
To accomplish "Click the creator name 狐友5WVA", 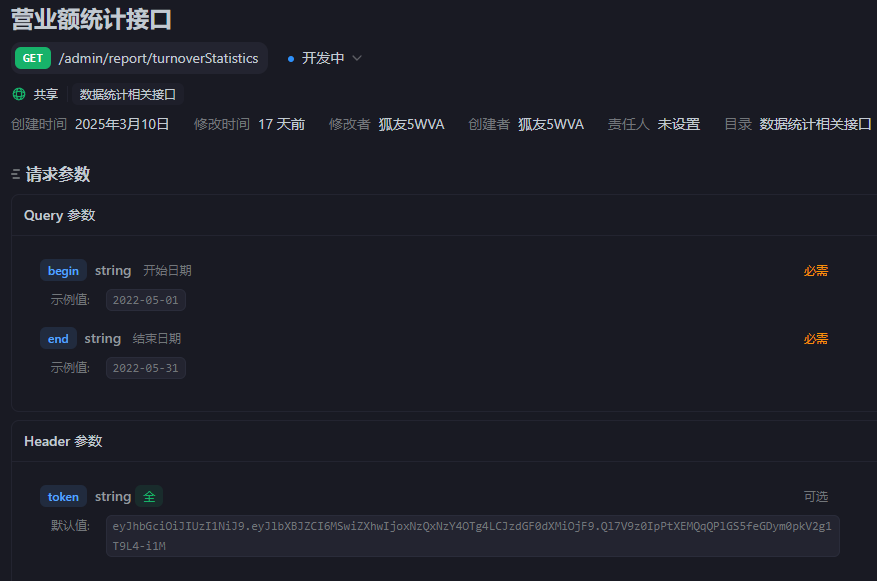I will pyautogui.click(x=550, y=124).
